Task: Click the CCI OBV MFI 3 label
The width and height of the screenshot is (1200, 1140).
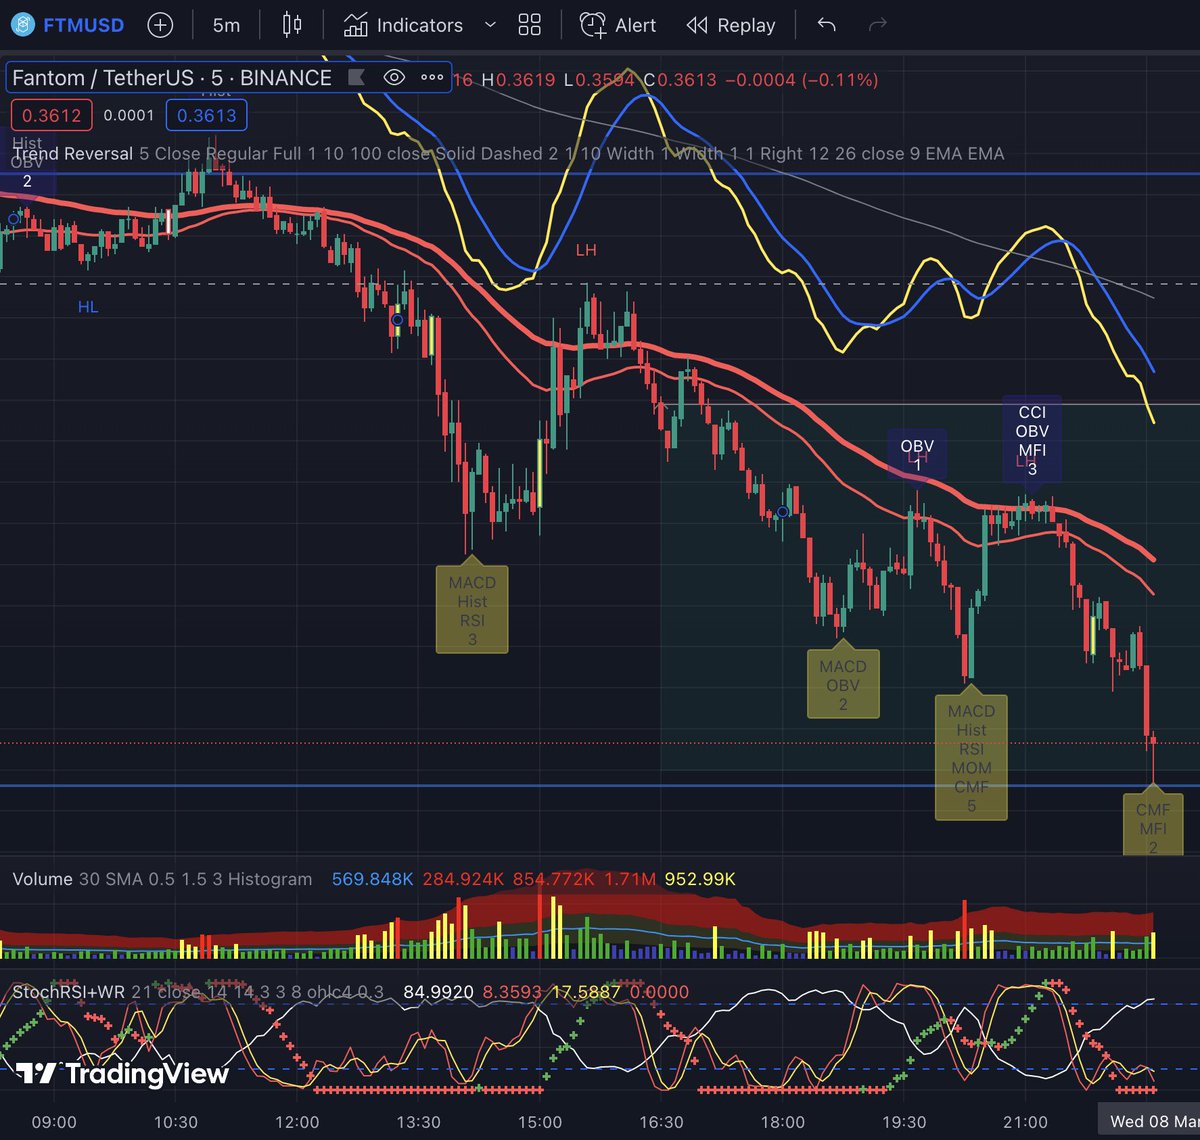Action: [1032, 440]
